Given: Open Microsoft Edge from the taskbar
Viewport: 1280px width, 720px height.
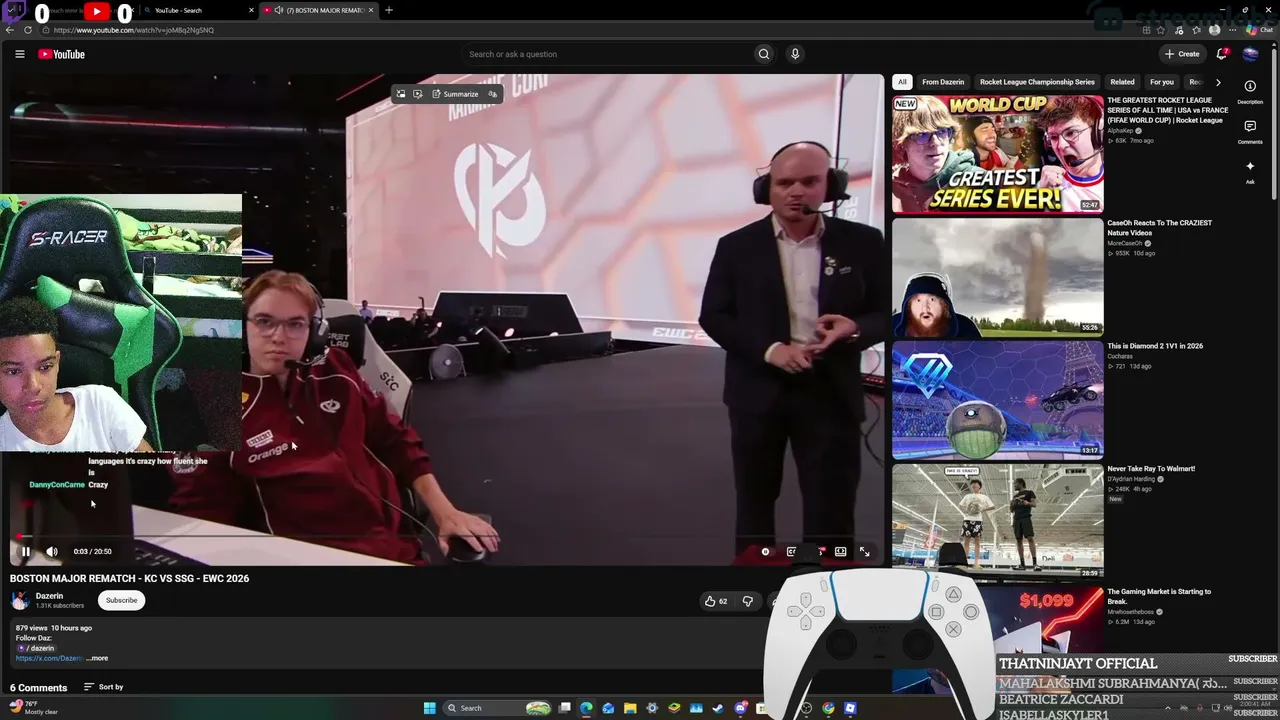Looking at the screenshot, I should pyautogui.click(x=586, y=708).
